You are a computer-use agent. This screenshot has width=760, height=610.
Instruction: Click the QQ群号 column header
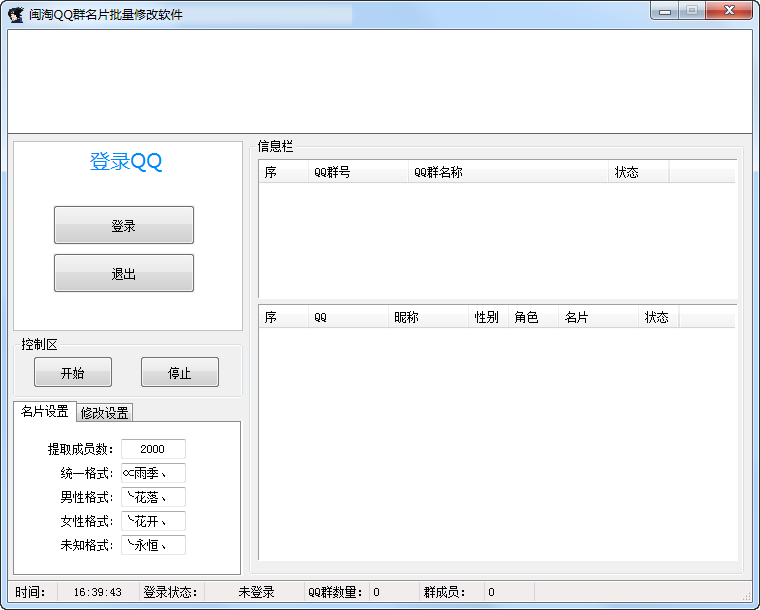tap(358, 172)
